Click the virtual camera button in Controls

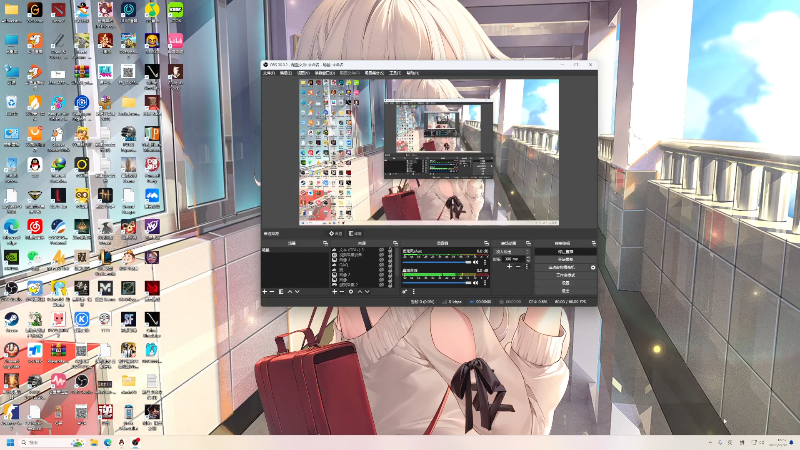(562, 267)
